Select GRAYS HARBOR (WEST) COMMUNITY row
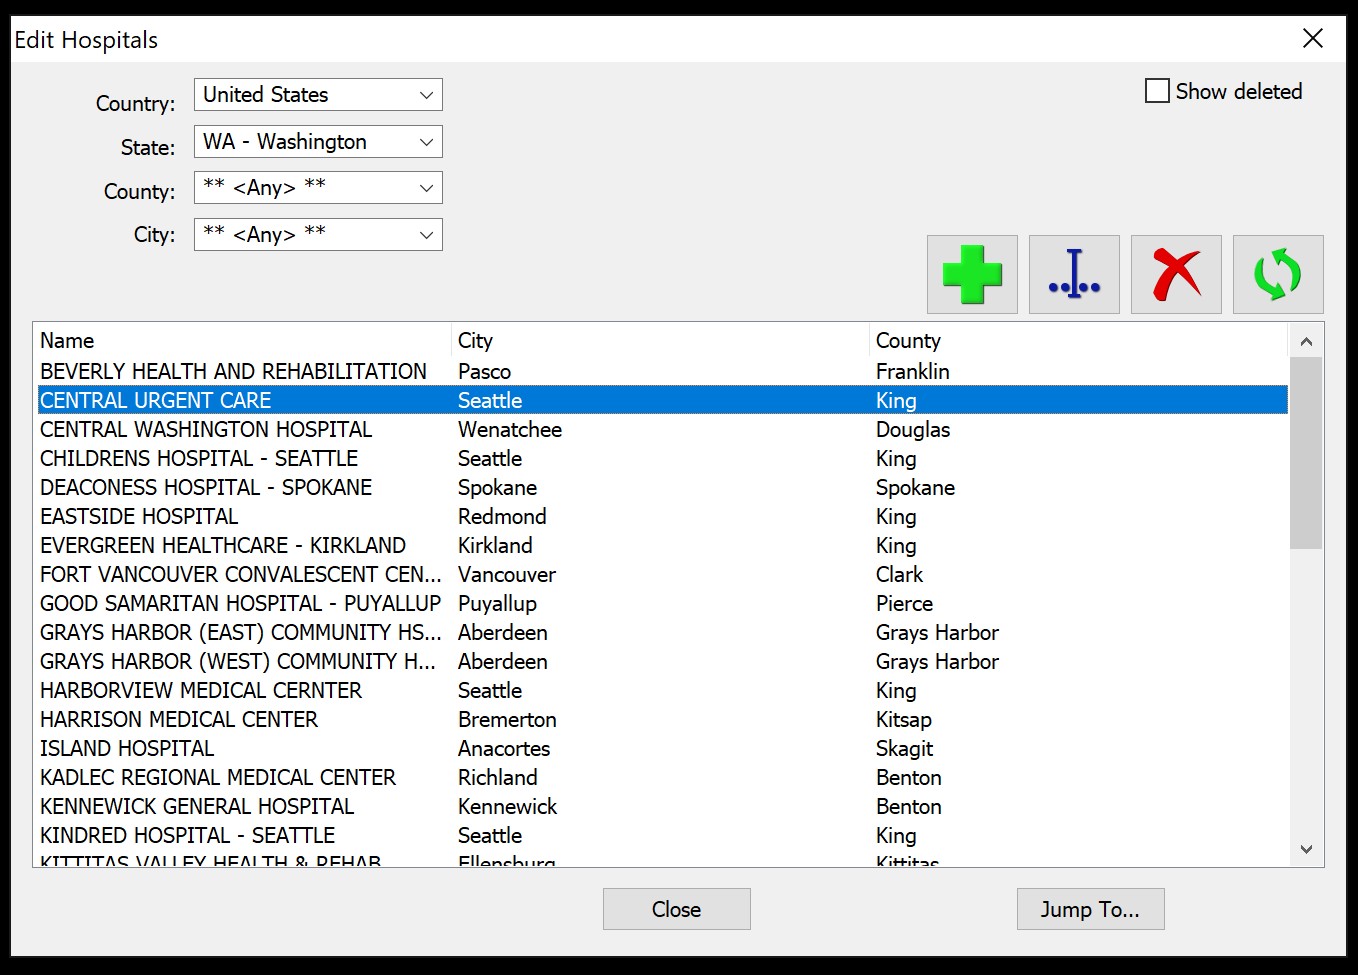Image resolution: width=1358 pixels, height=975 pixels. click(x=661, y=661)
